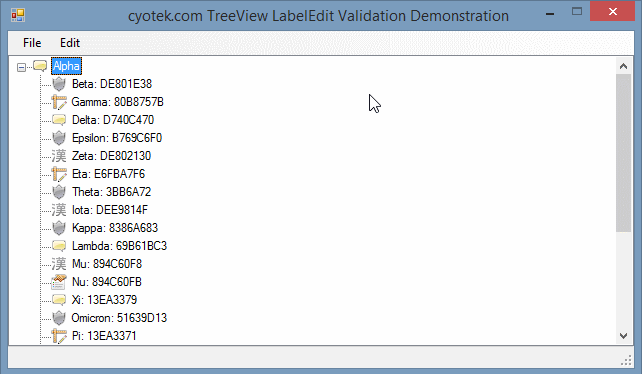This screenshot has width=642, height=374.
Task: Click the kanji icon beside Mu
Action: [59, 264]
